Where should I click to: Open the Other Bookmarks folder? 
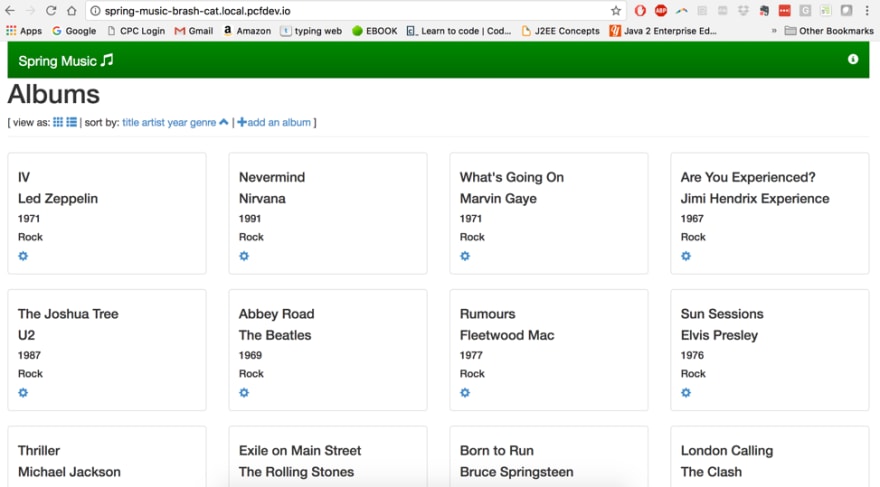(x=829, y=31)
